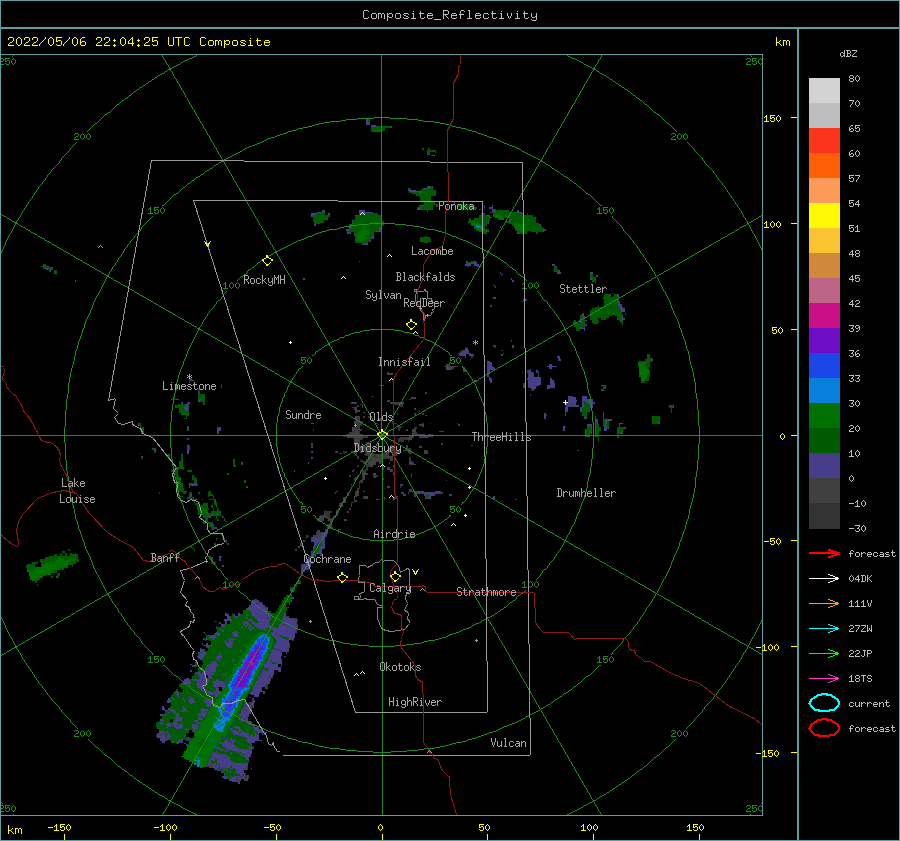This screenshot has width=900, height=841.
Task: Click the green echo near Stettler
Action: coord(607,310)
